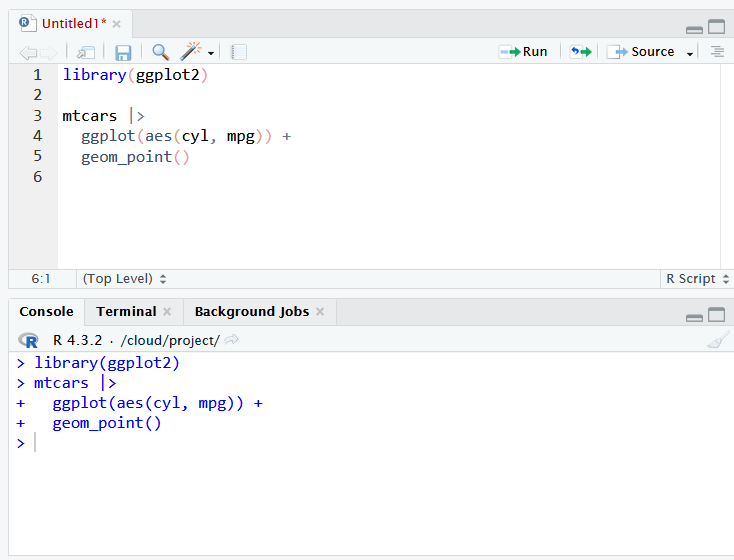Viewport: 734px width, 560px height.
Task: Click the show in new window icon
Action: pyautogui.click(x=87, y=52)
